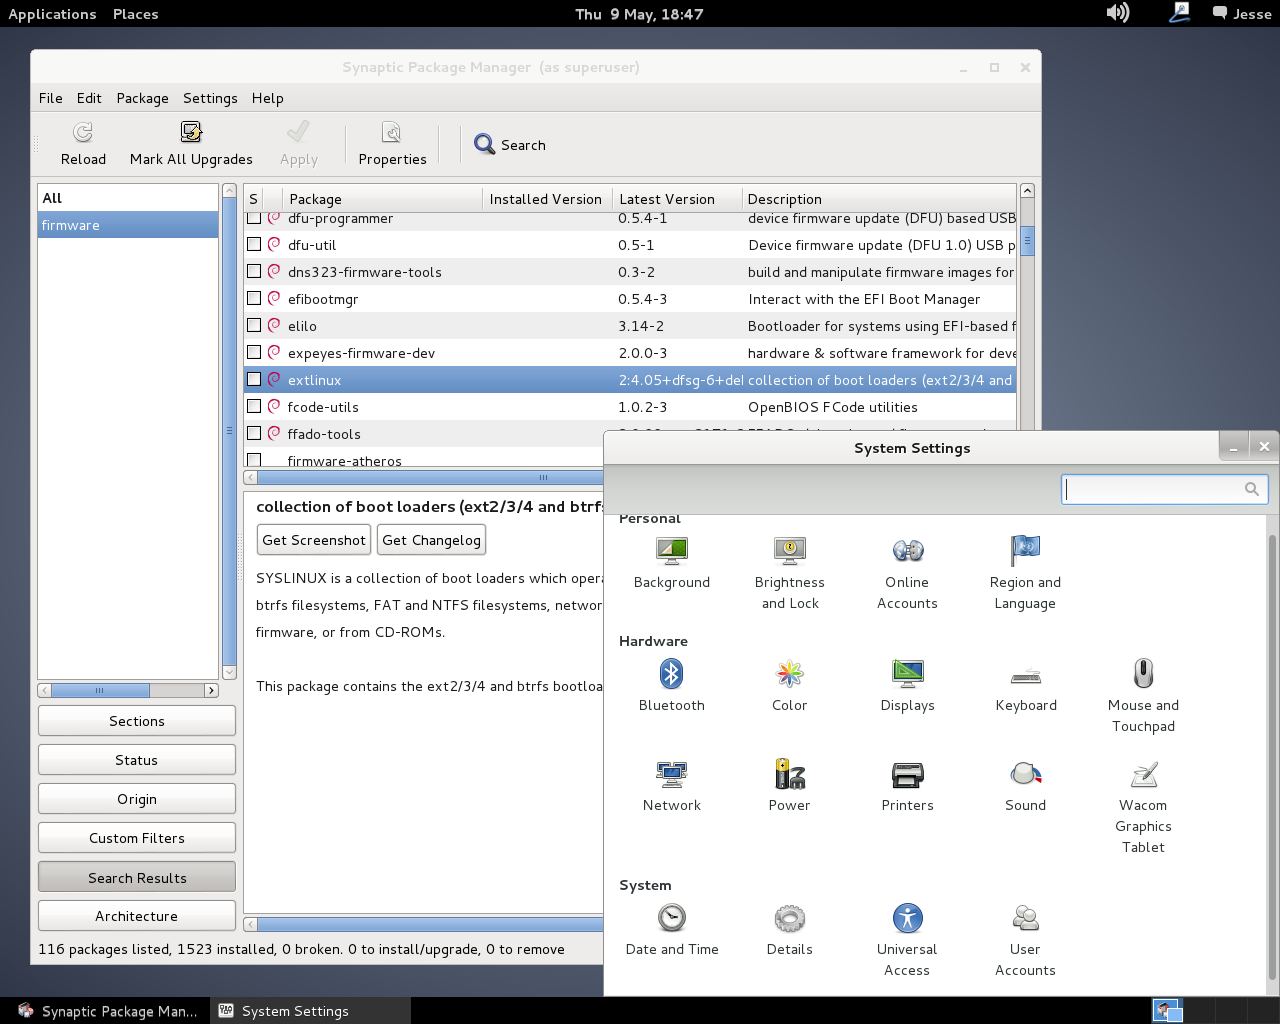Click the volume icon in top panel
The height and width of the screenshot is (1024, 1280).
coord(1118,13)
